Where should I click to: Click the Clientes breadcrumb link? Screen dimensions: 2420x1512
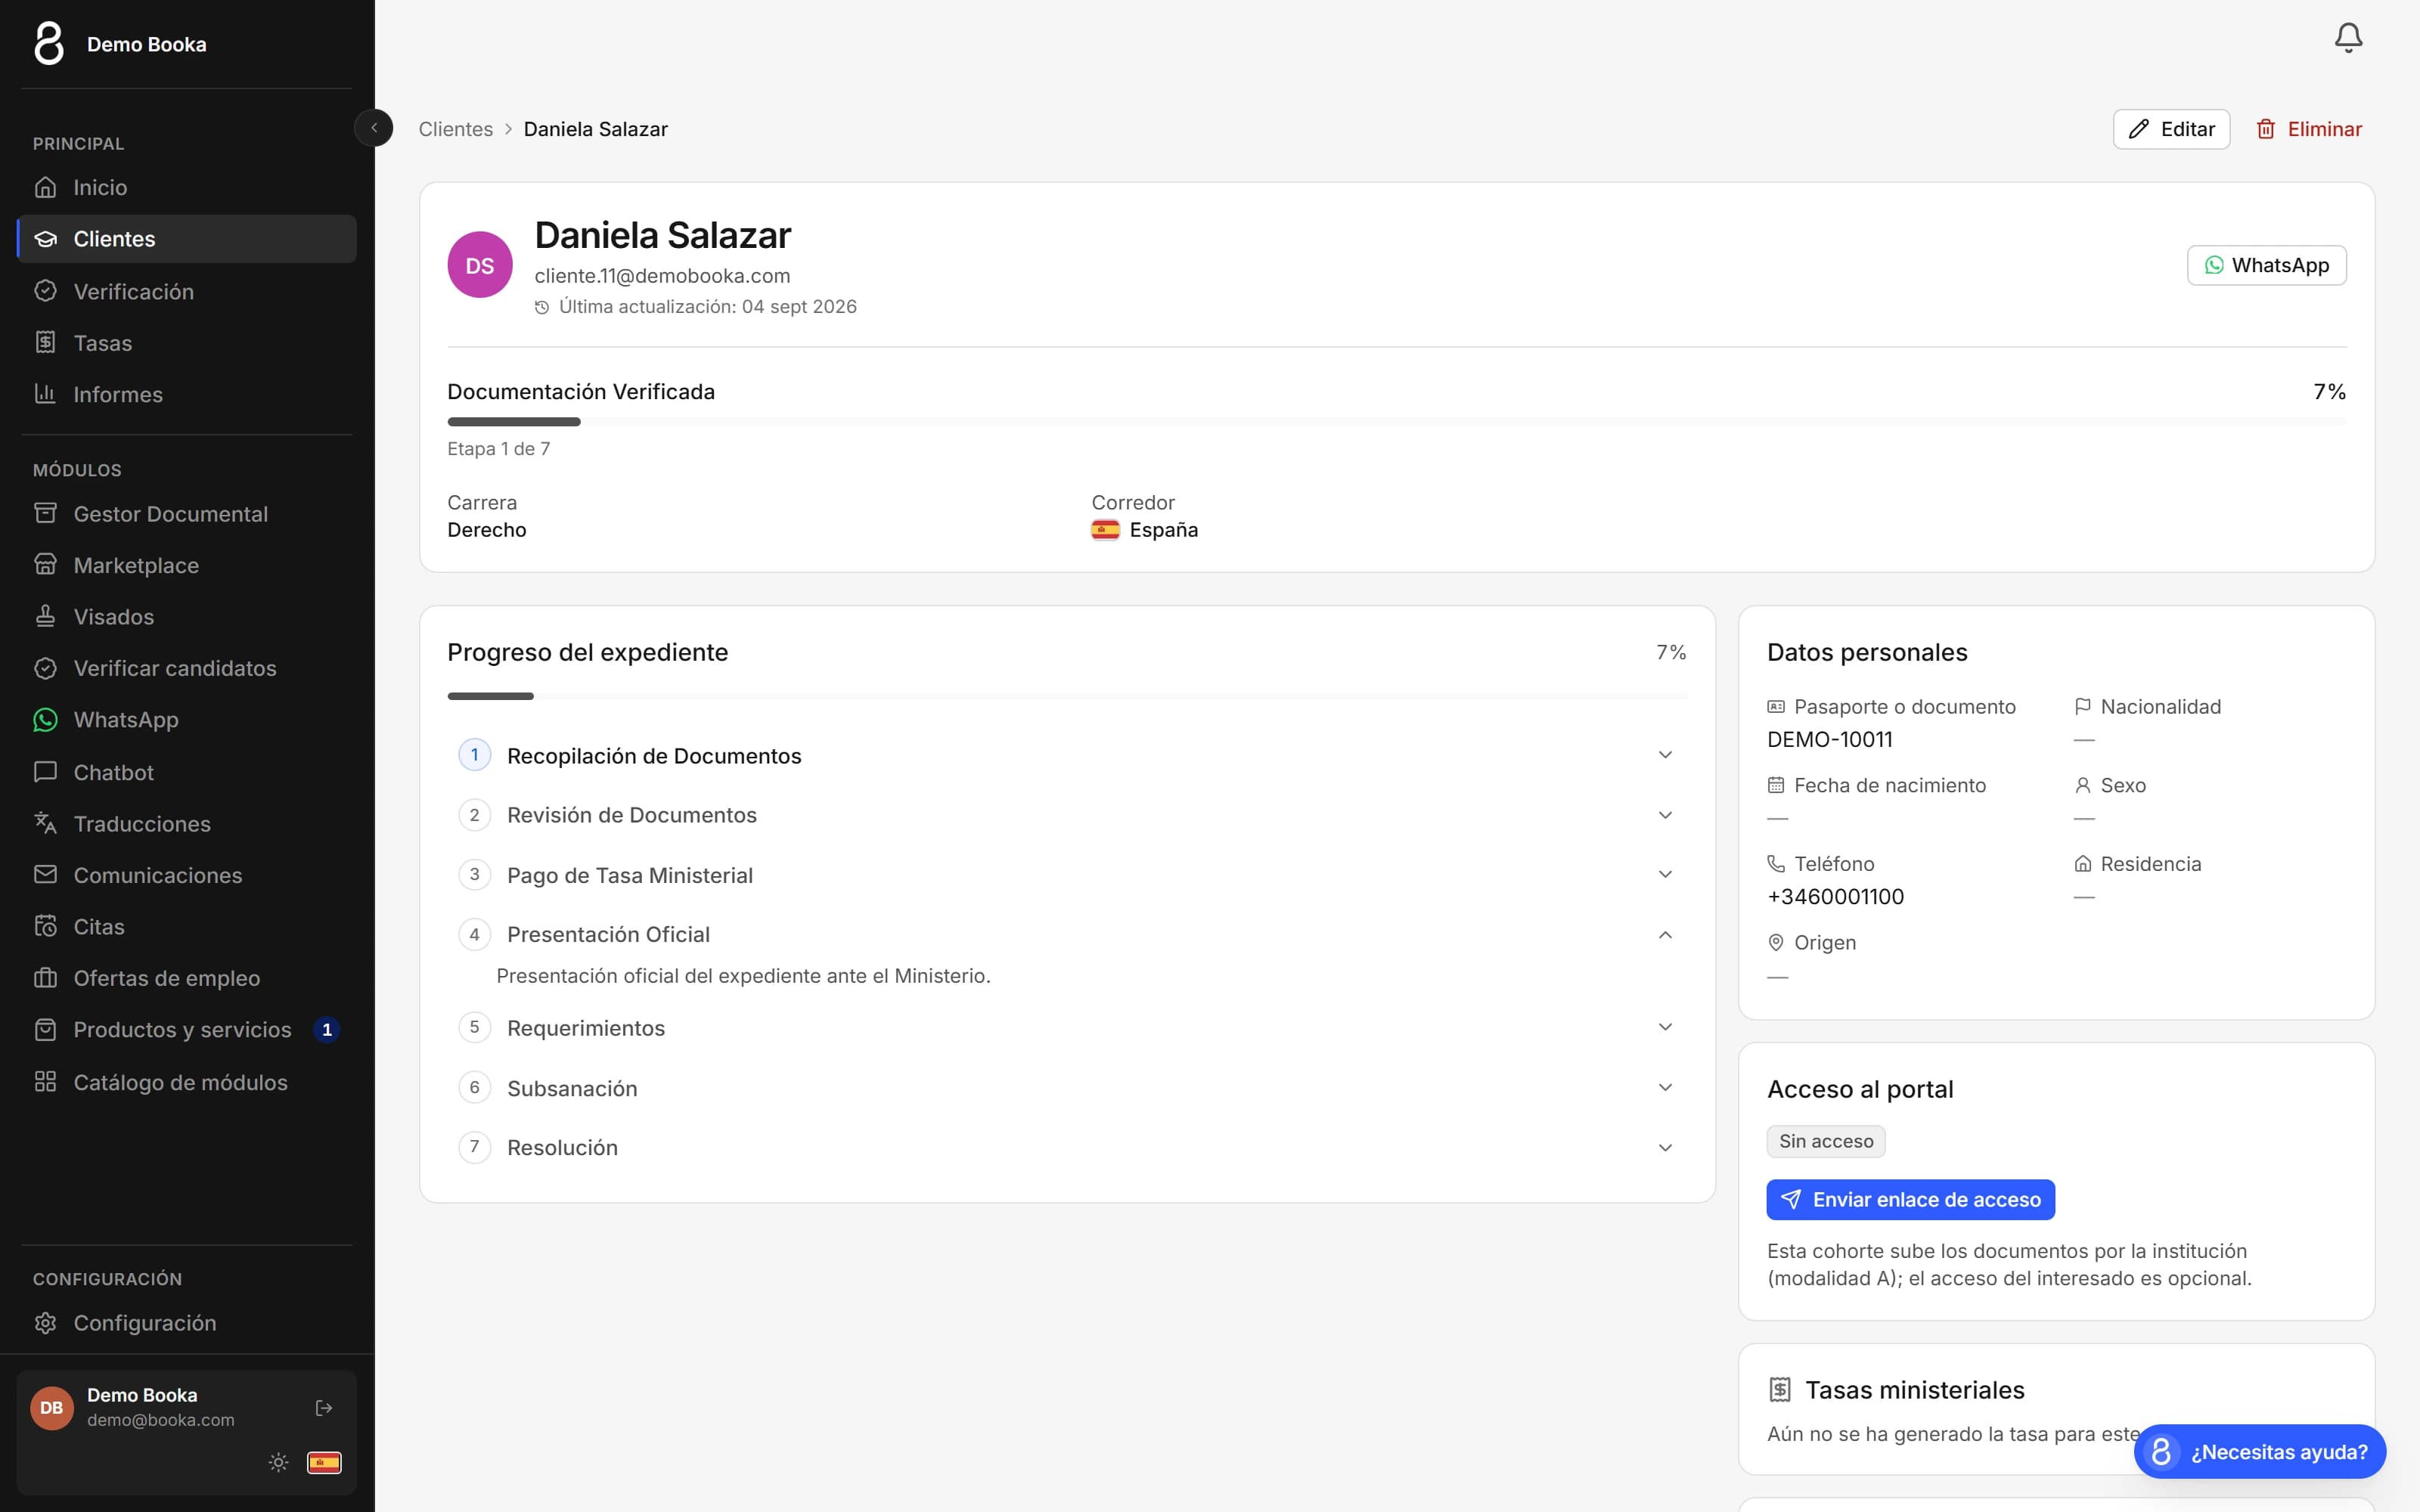click(x=455, y=129)
